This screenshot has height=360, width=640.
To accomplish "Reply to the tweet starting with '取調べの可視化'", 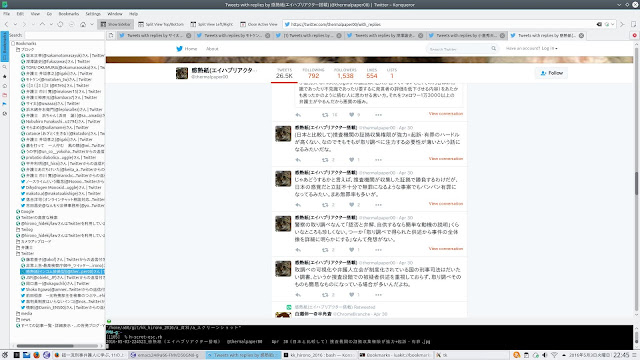I will tap(298, 295).
